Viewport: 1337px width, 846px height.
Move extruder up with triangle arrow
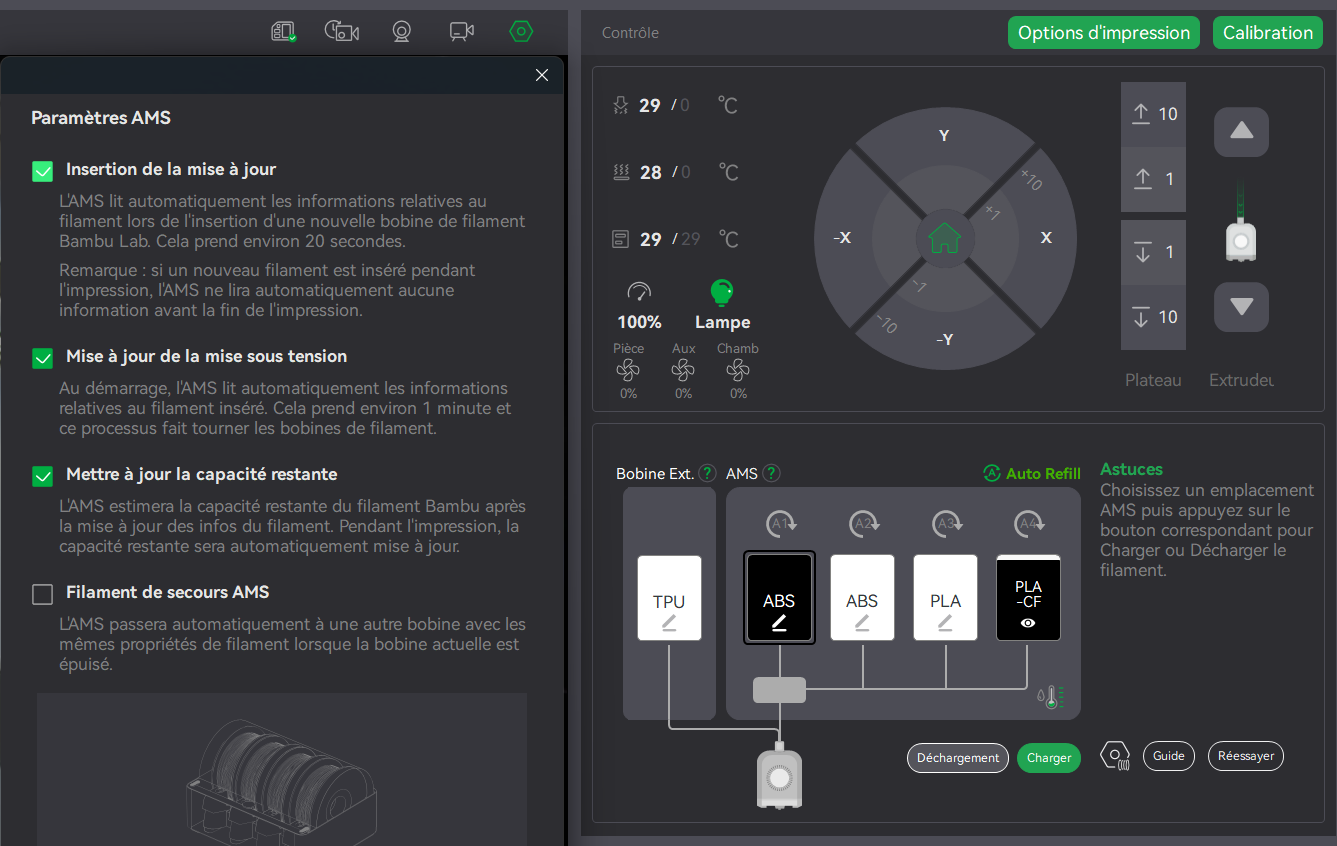[x=1241, y=132]
